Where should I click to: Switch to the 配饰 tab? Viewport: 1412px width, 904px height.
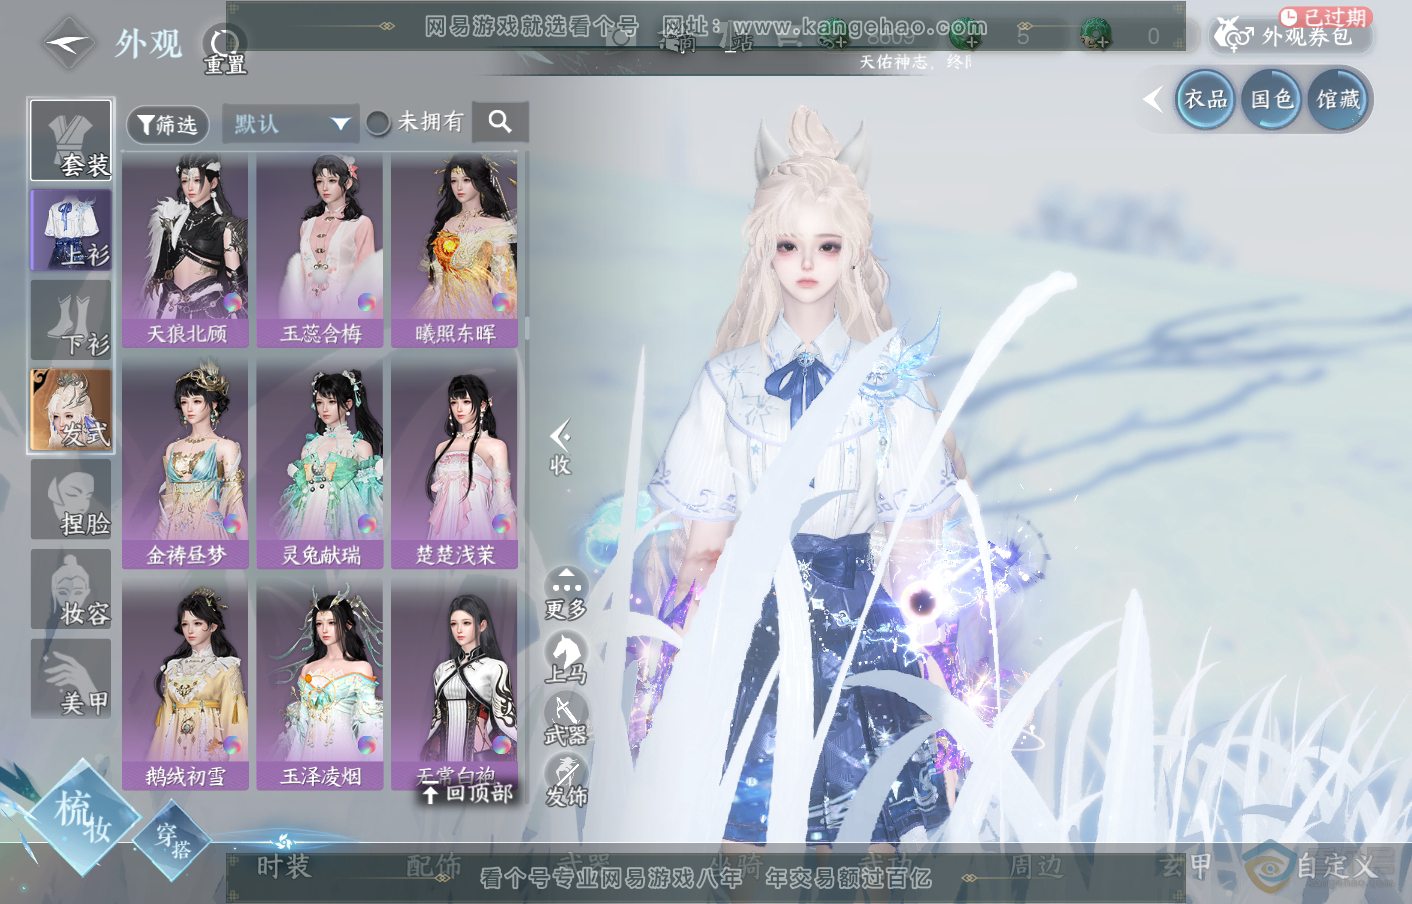coord(434,866)
